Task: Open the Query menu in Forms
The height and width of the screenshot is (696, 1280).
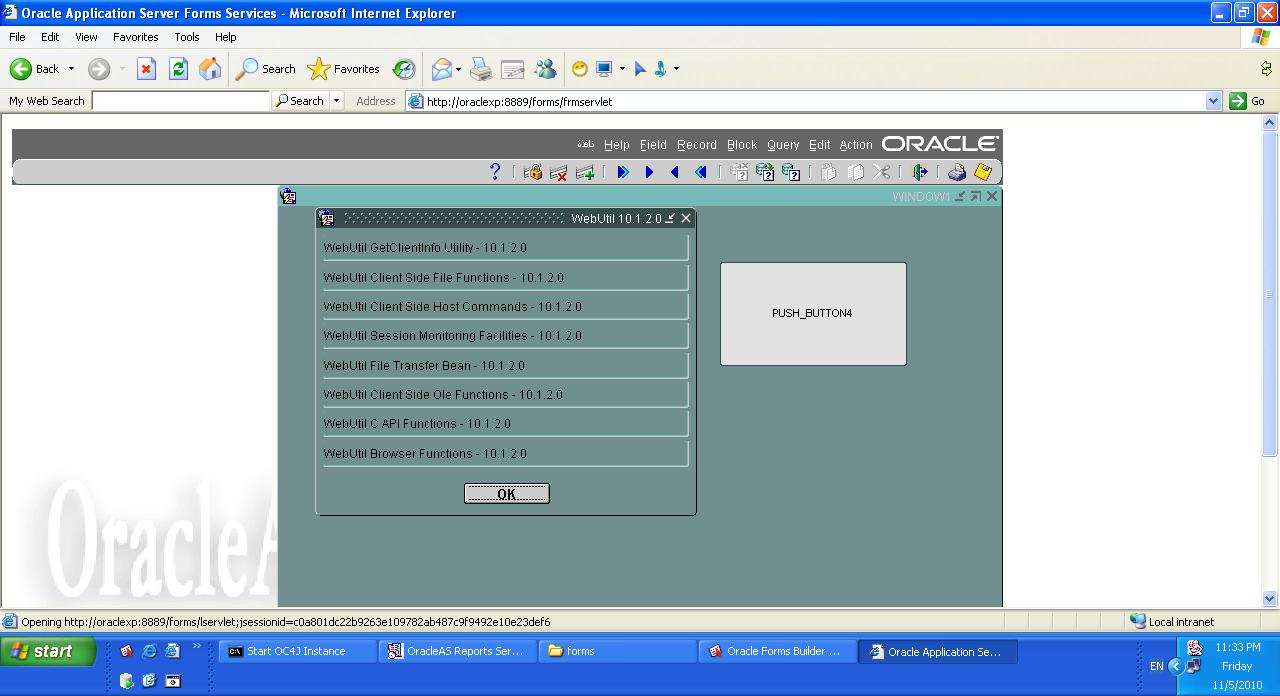Action: 783,145
